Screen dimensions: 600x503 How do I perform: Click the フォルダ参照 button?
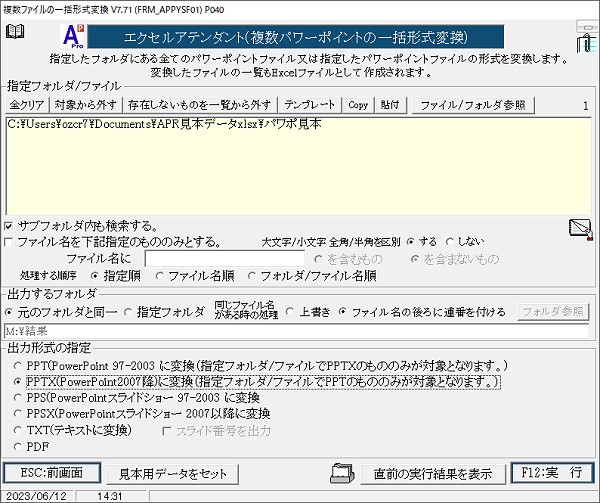(553, 312)
